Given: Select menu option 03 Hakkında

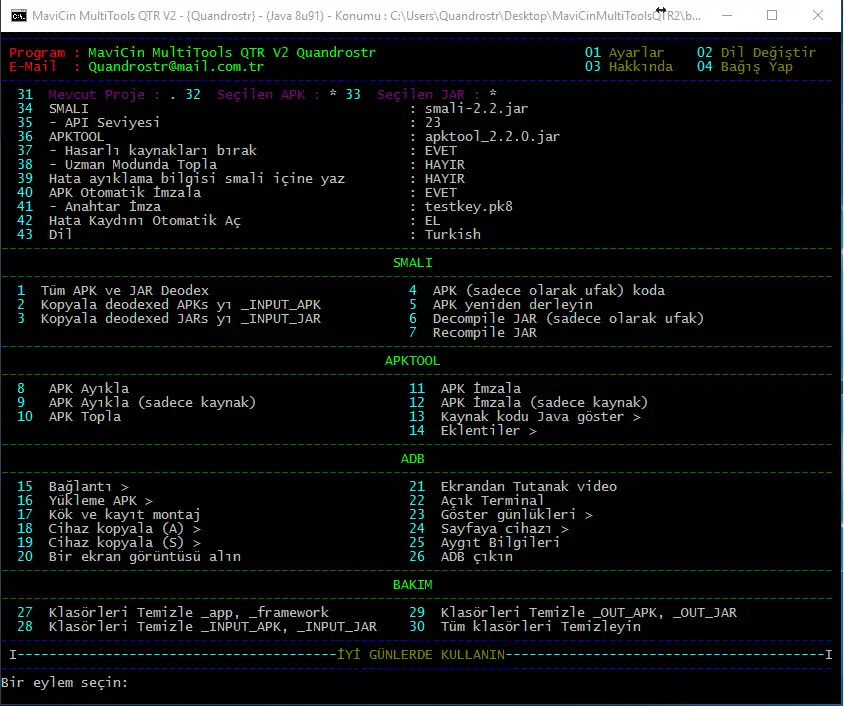Looking at the screenshot, I should pyautogui.click(x=629, y=67).
